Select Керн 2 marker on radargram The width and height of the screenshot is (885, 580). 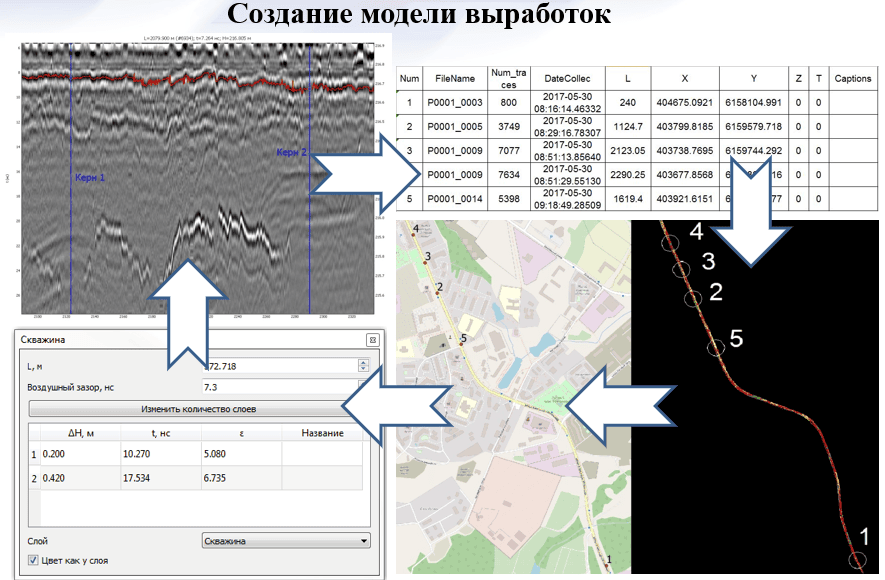click(x=291, y=153)
